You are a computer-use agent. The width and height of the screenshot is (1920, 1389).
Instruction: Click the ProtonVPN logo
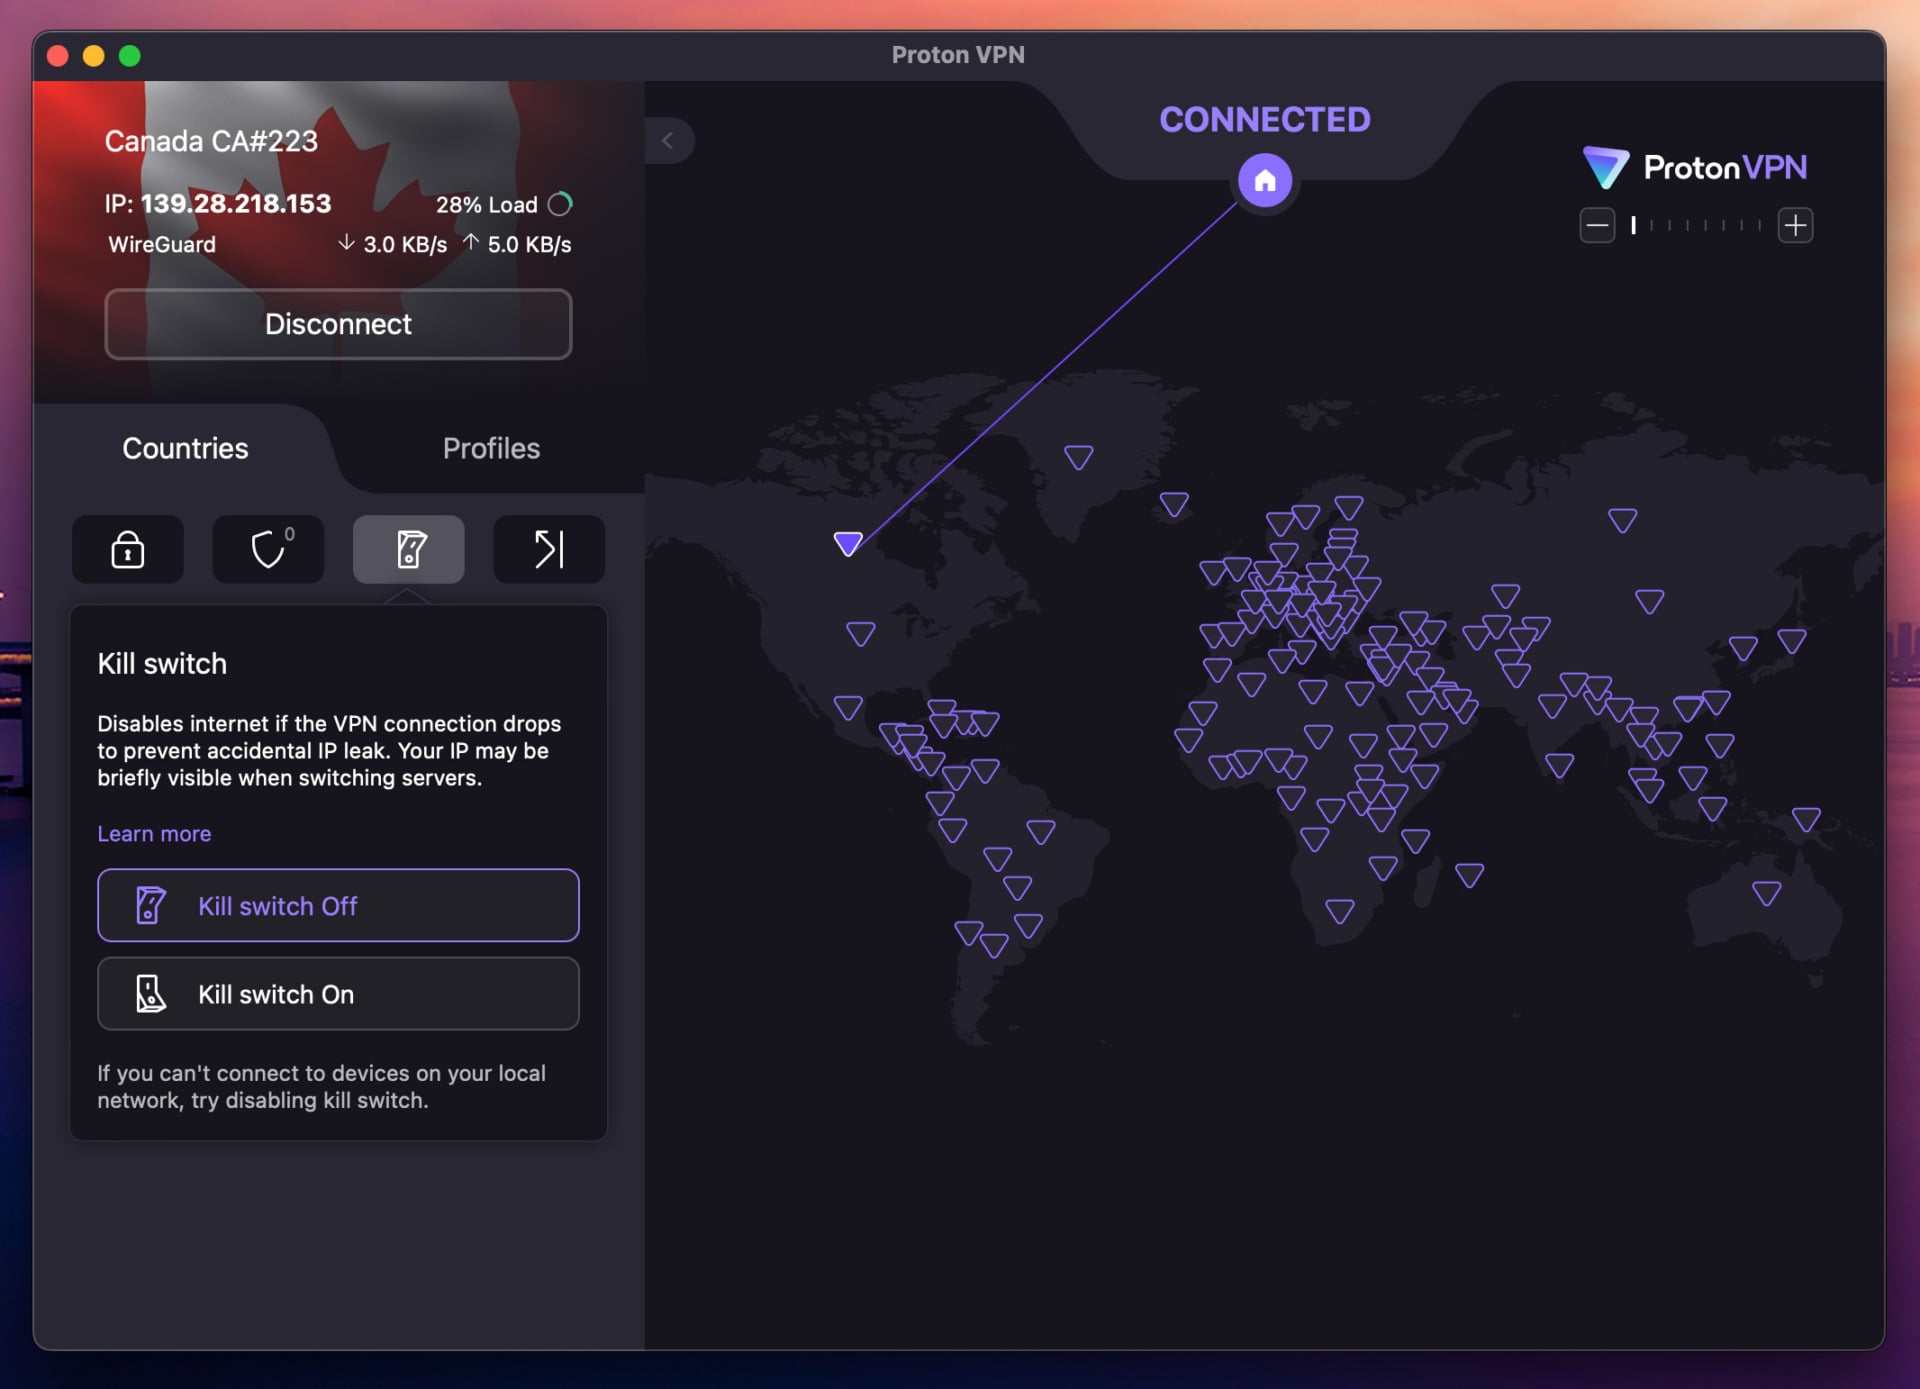click(1695, 167)
